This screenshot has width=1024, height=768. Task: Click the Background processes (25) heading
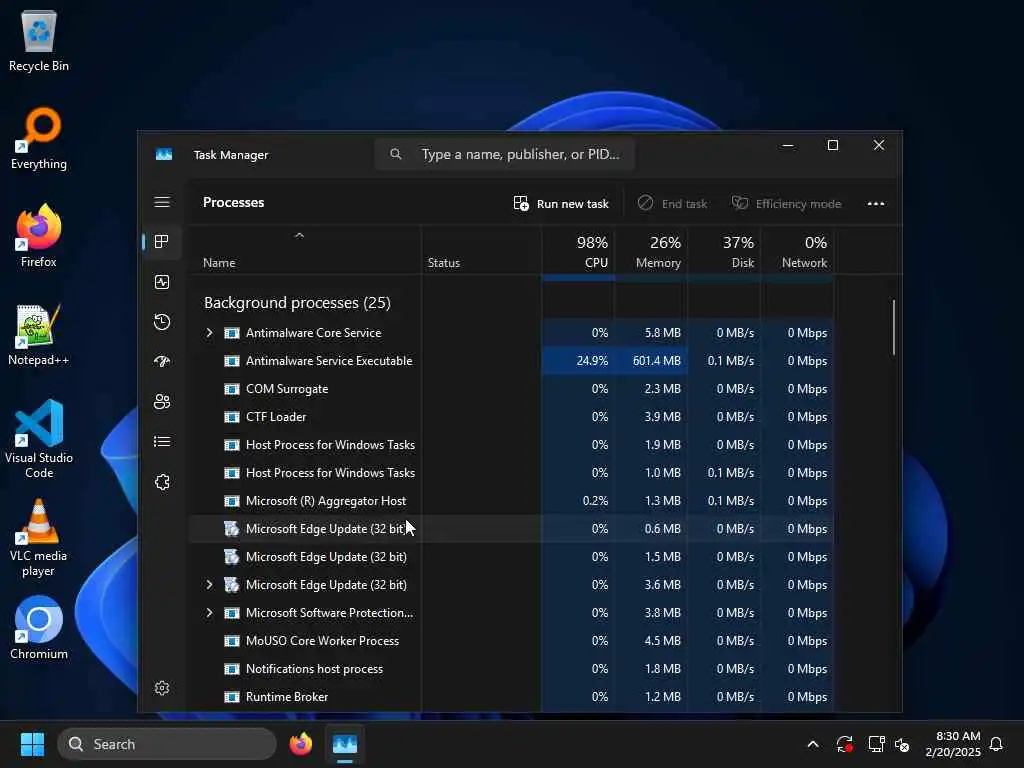(297, 302)
